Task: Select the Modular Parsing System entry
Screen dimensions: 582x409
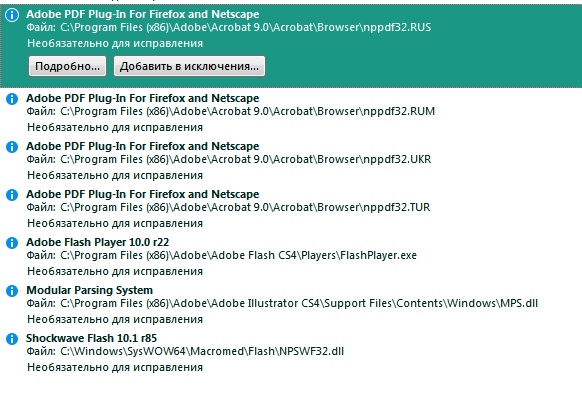Action: 89,290
